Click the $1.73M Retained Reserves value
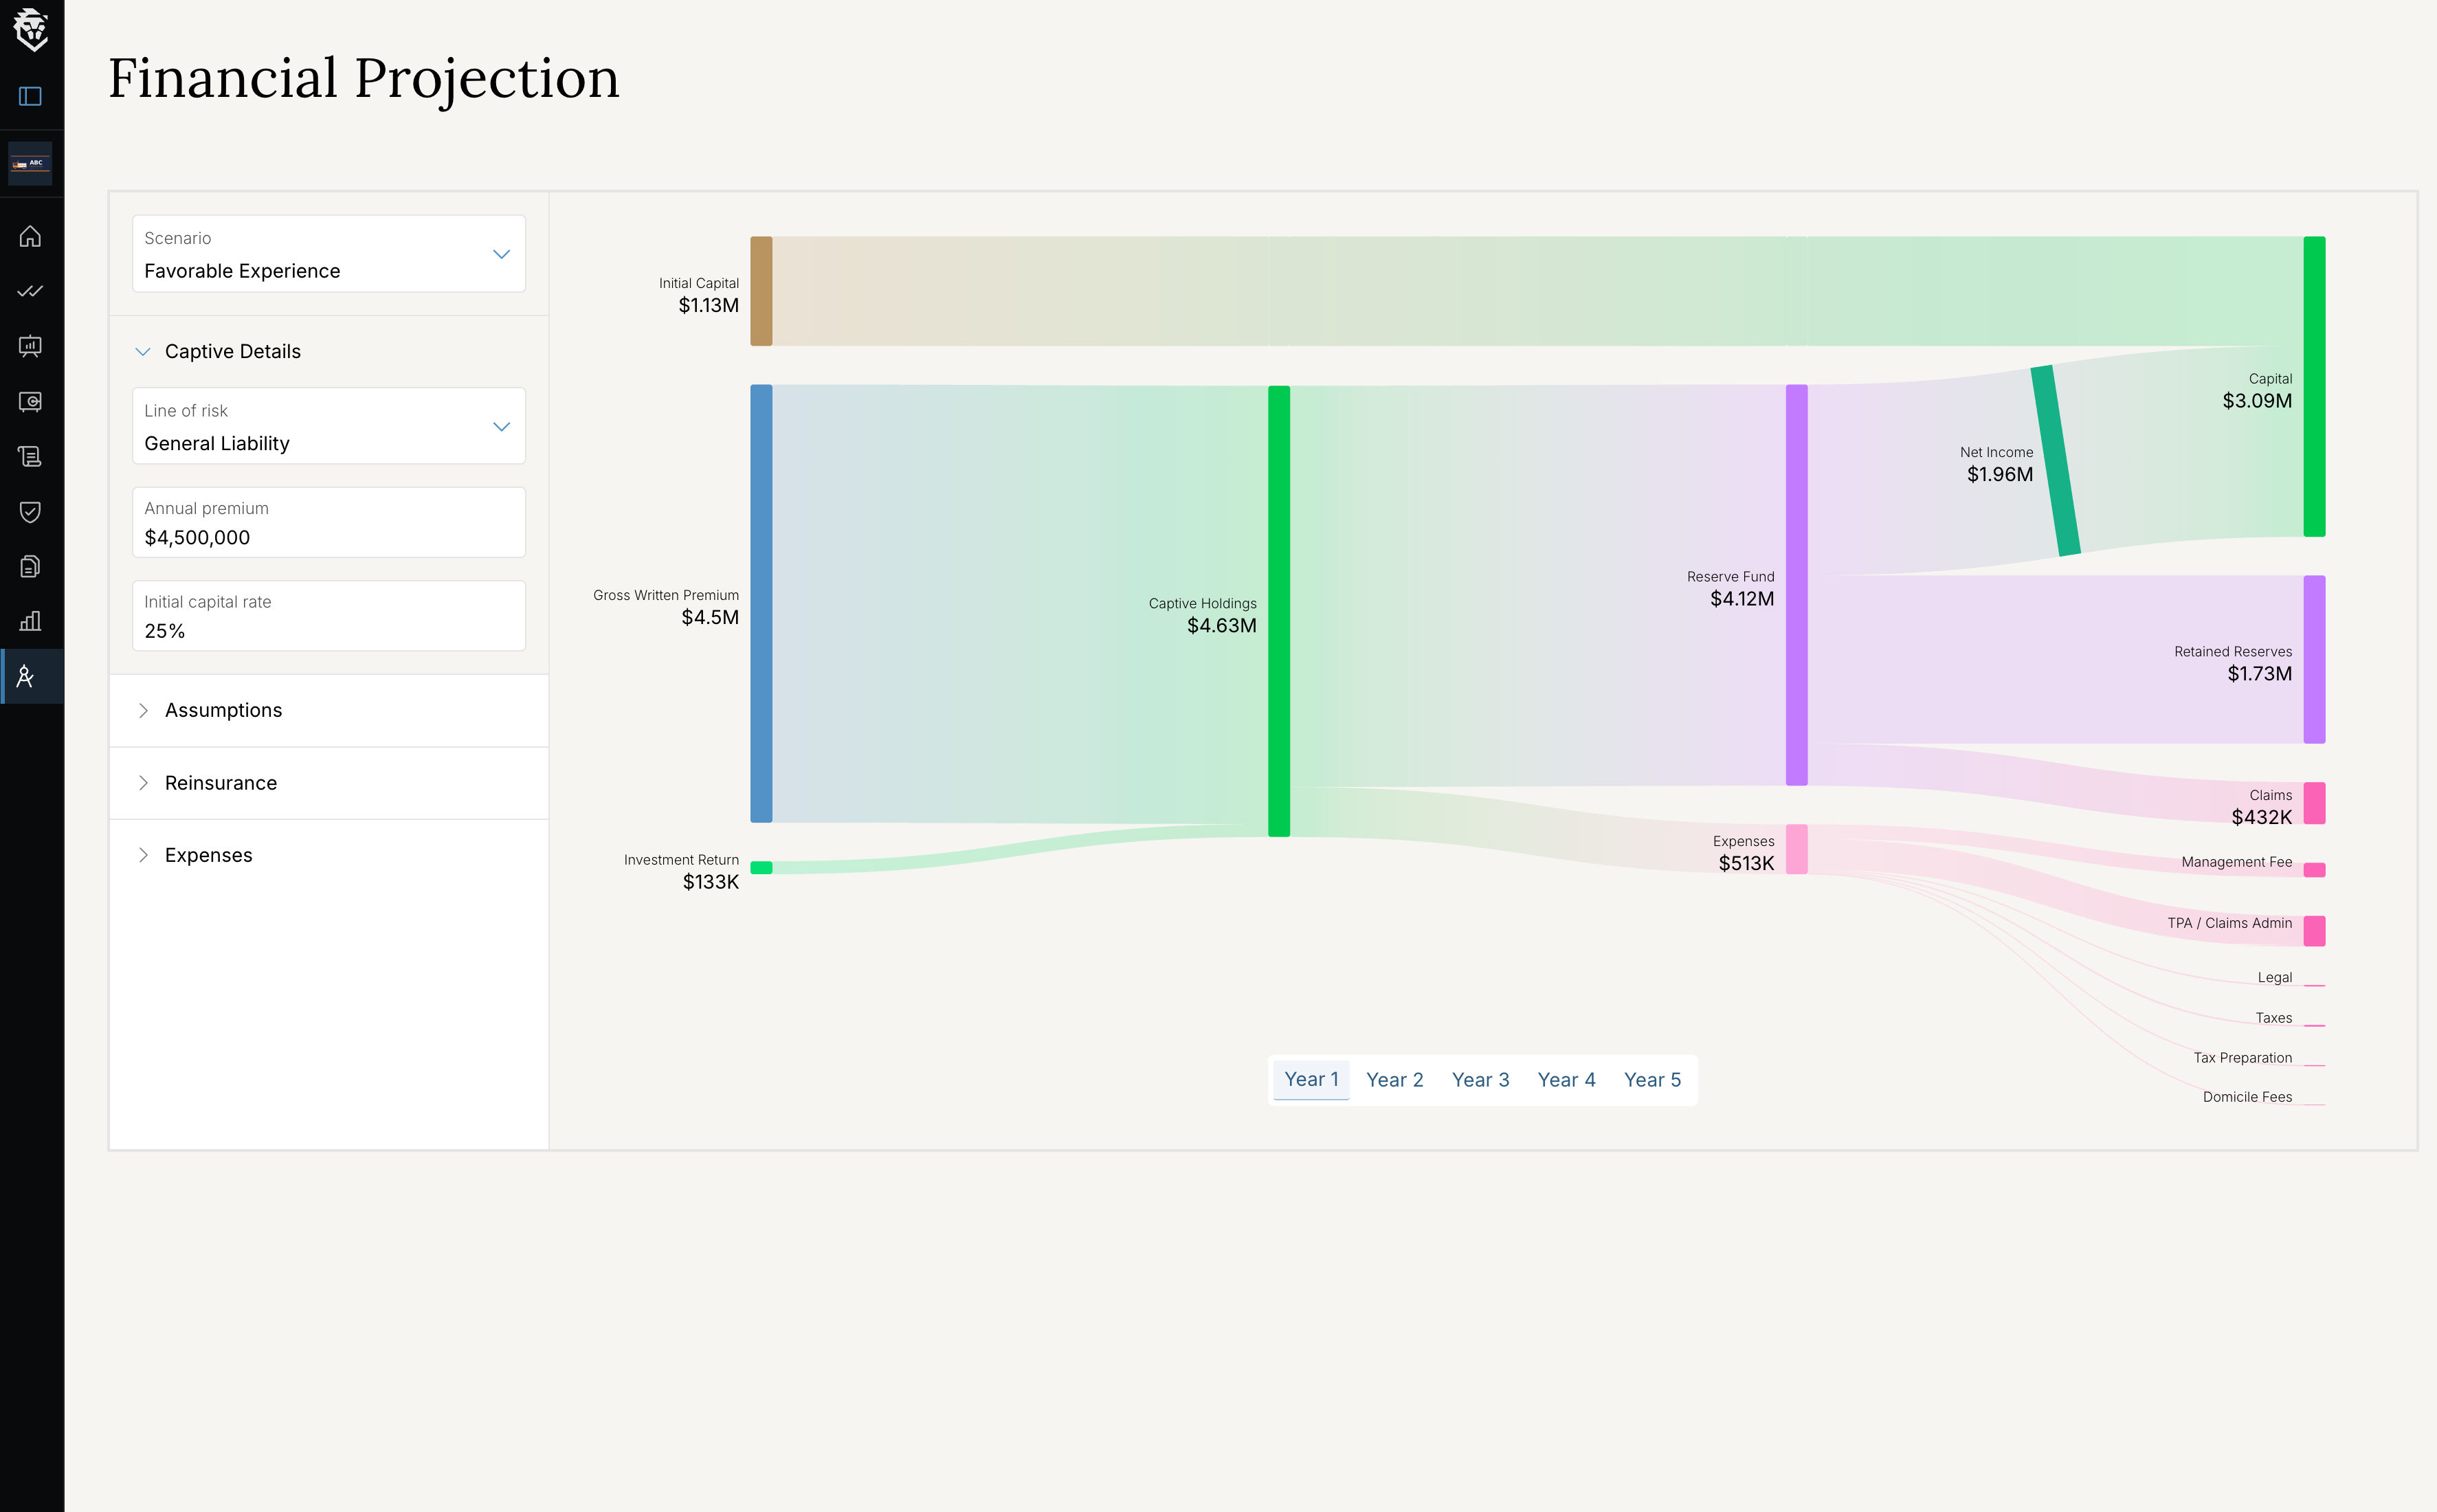The image size is (2437, 1512). [x=2259, y=674]
